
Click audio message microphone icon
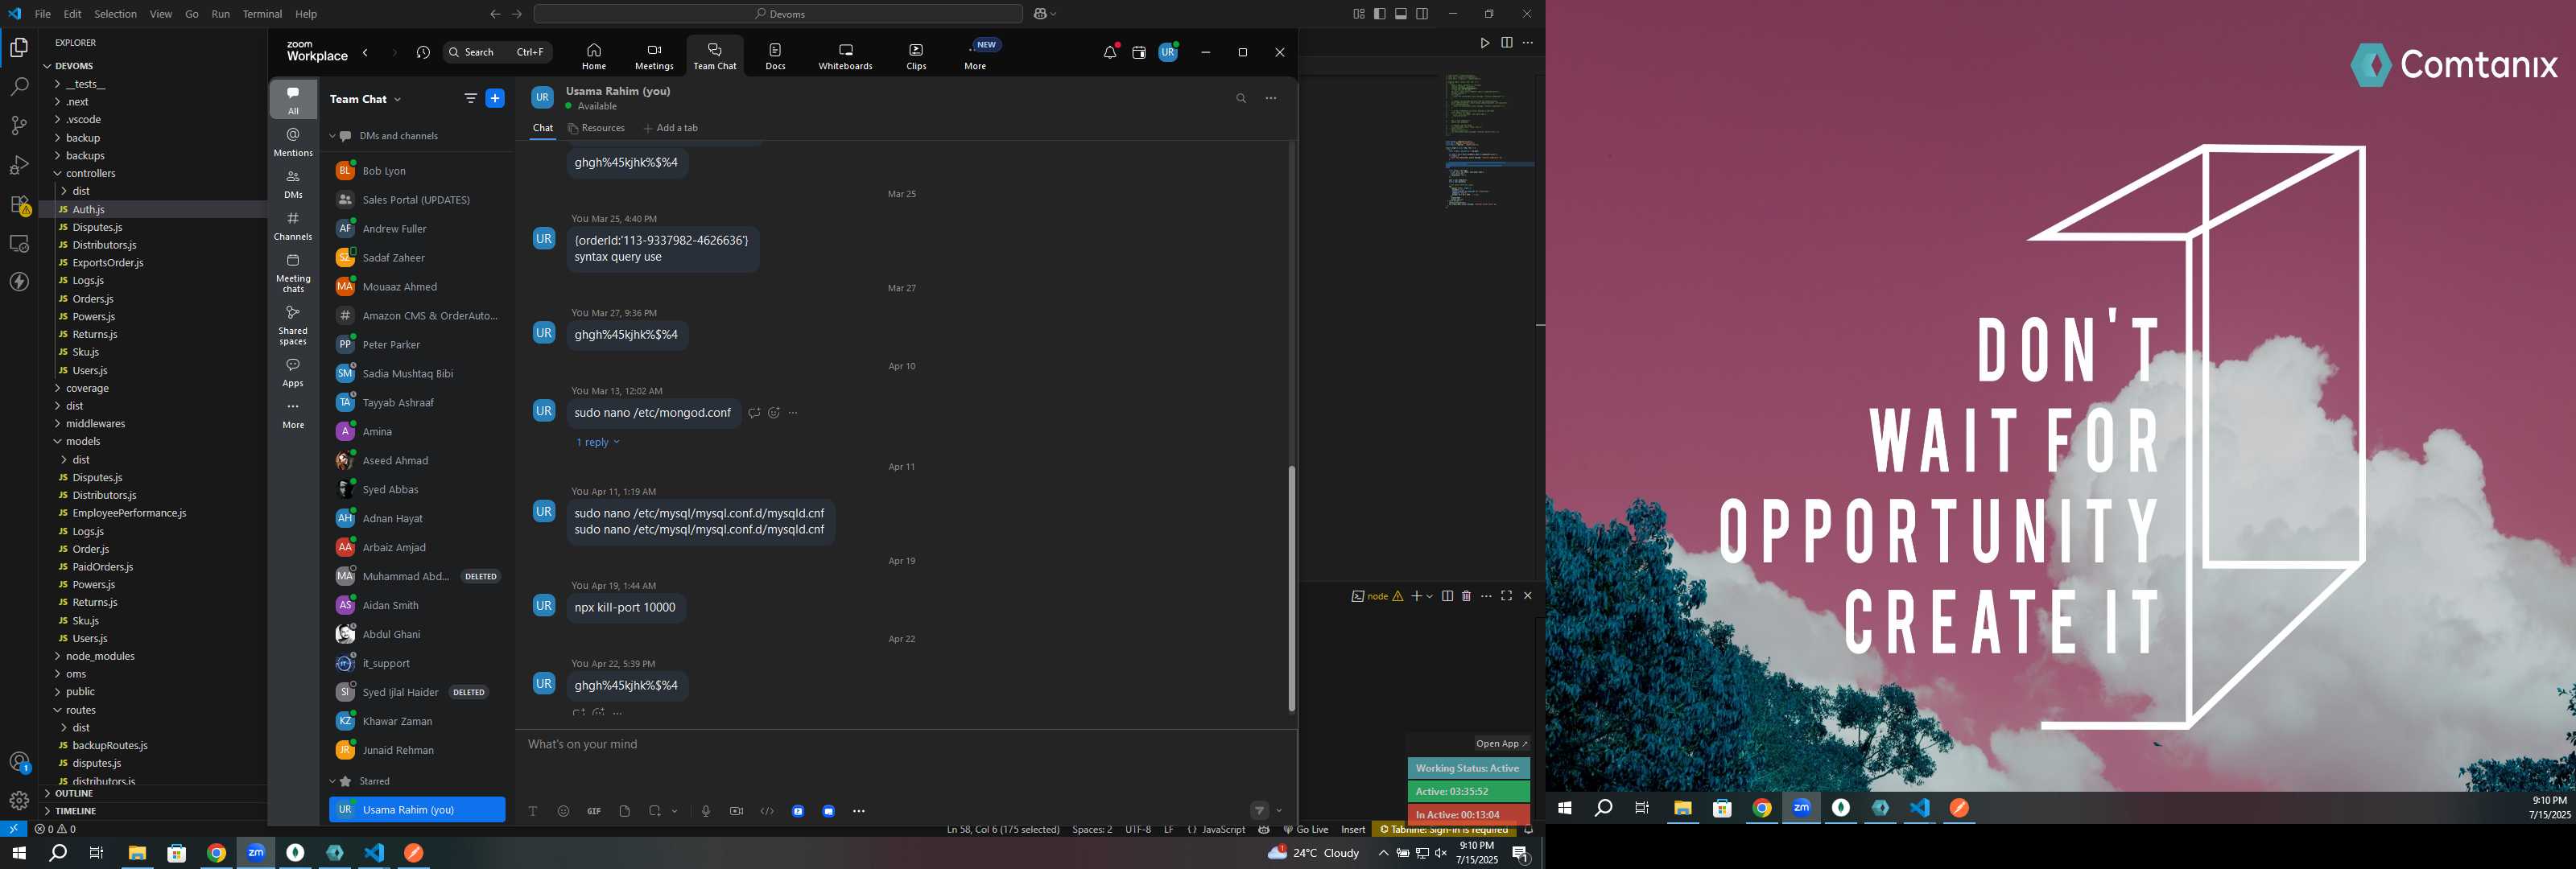706,811
